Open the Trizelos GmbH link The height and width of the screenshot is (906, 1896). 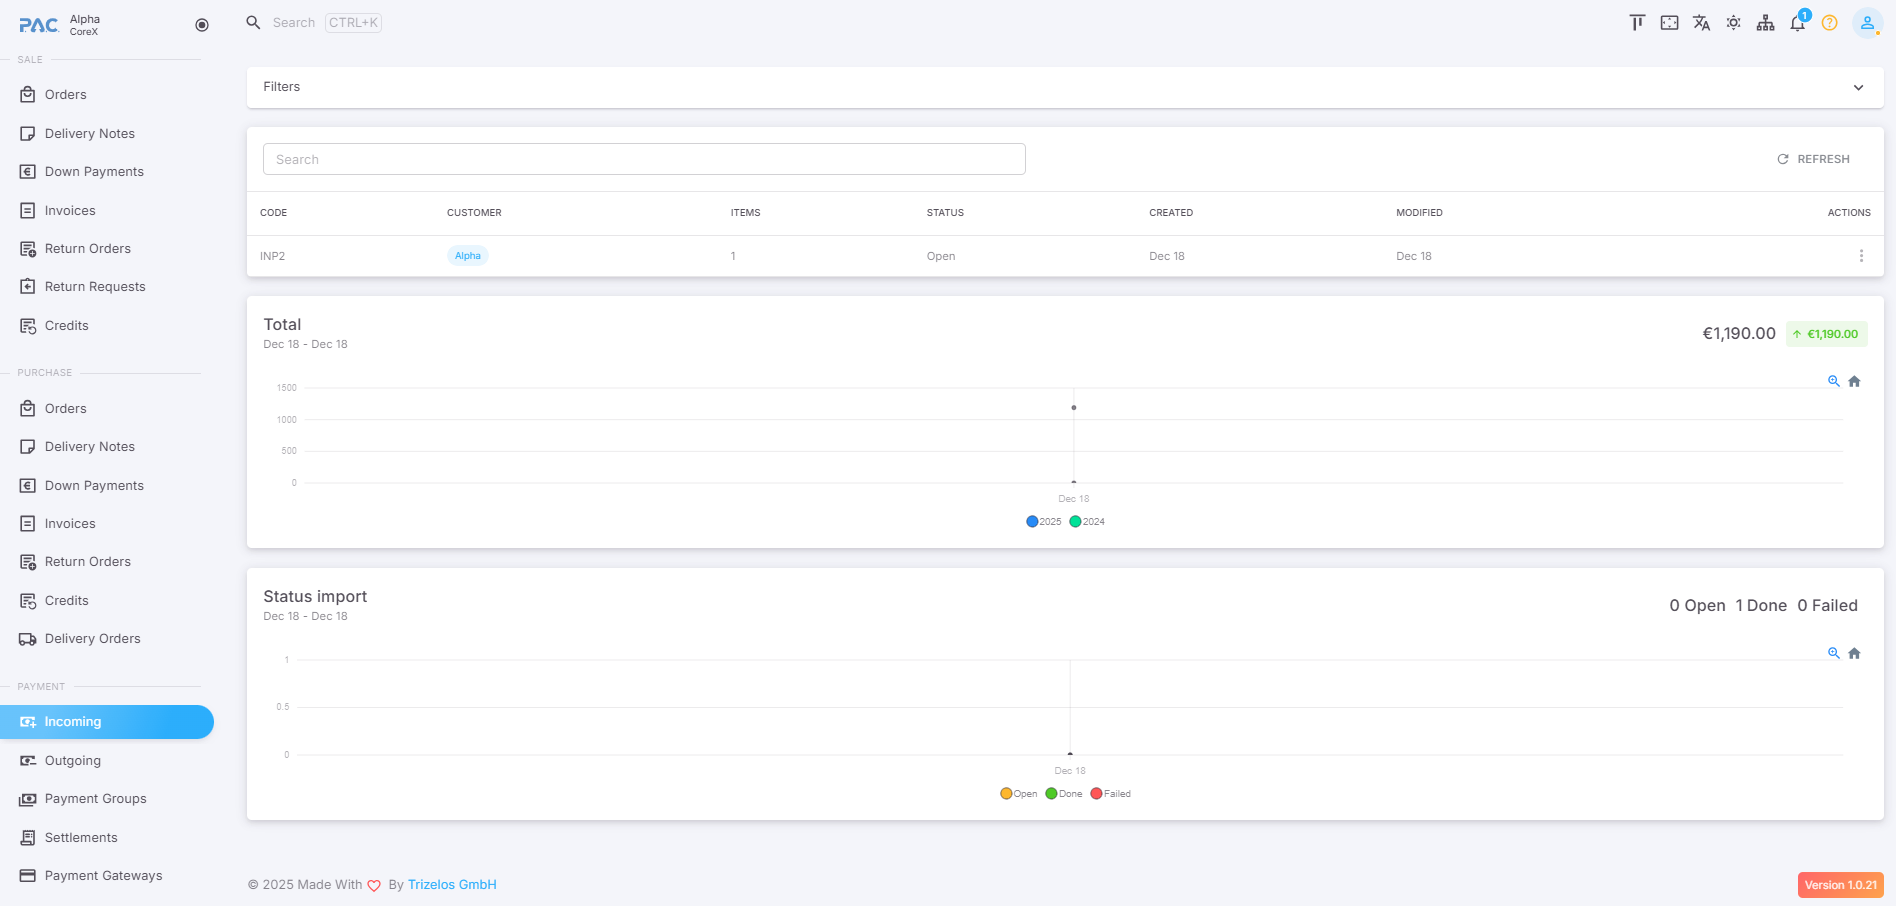[452, 885]
